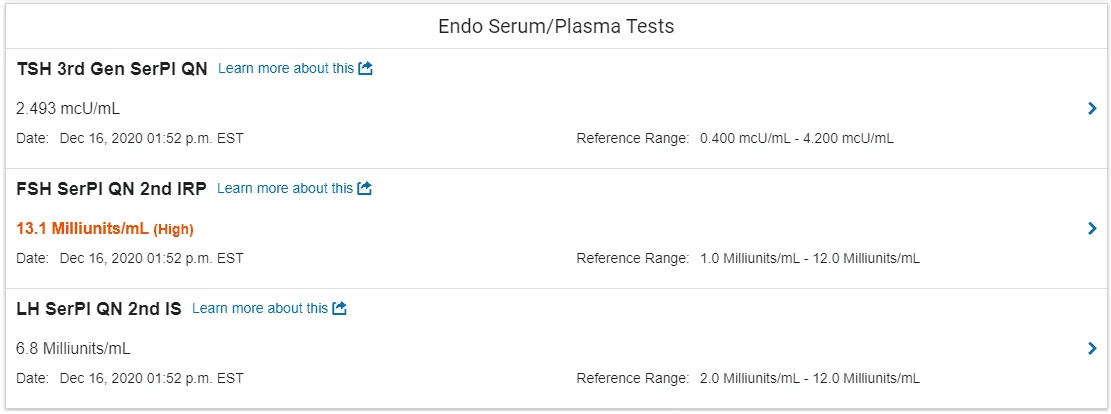1111x414 pixels.
Task: Click LH reference range 2.0 - 12.0 text
Action: (x=810, y=378)
